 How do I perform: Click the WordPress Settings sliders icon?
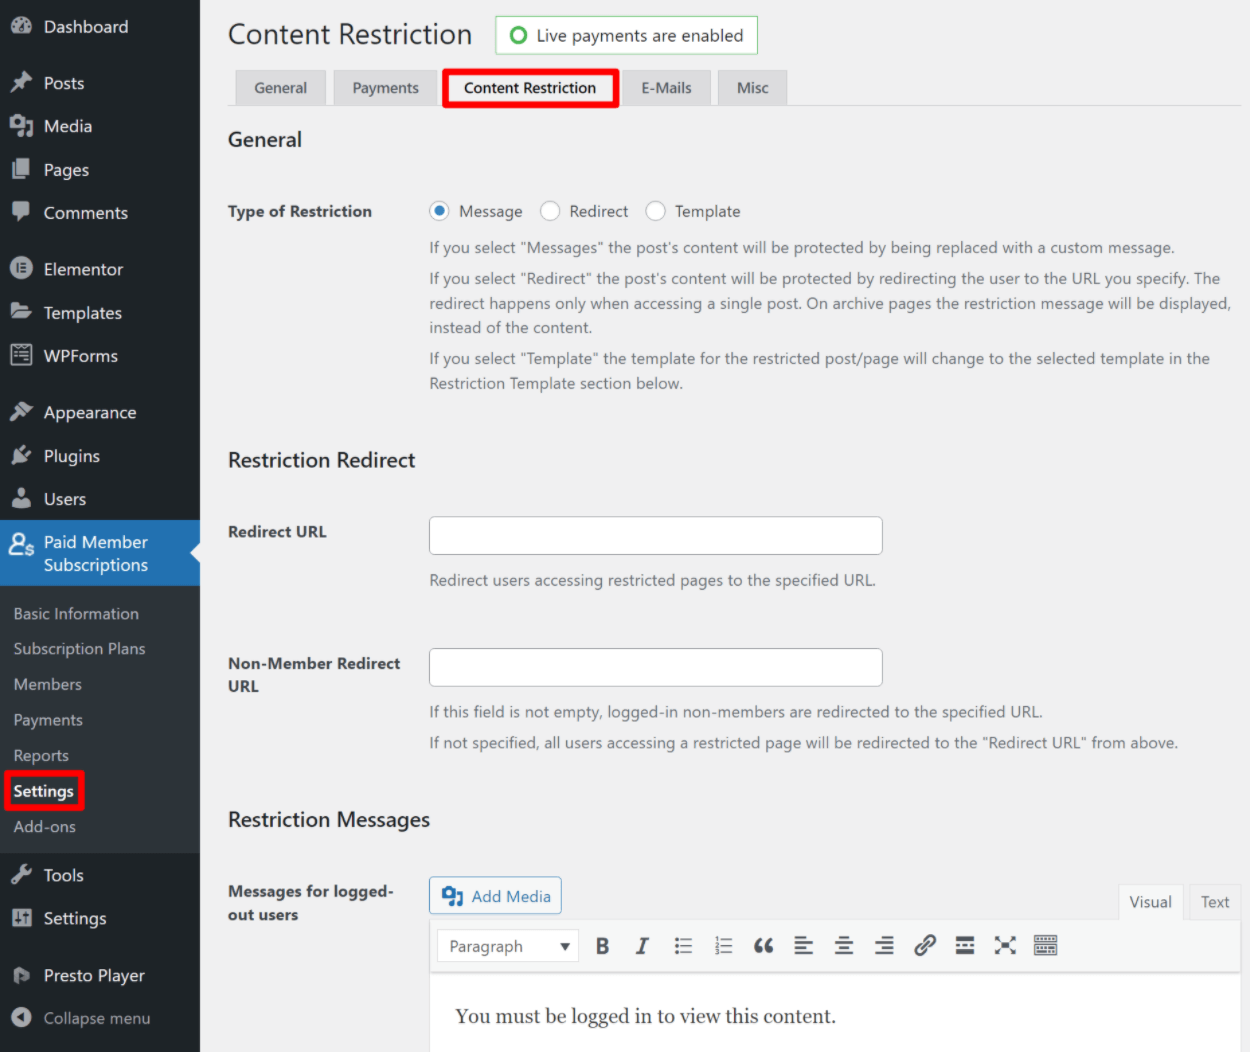tap(21, 918)
